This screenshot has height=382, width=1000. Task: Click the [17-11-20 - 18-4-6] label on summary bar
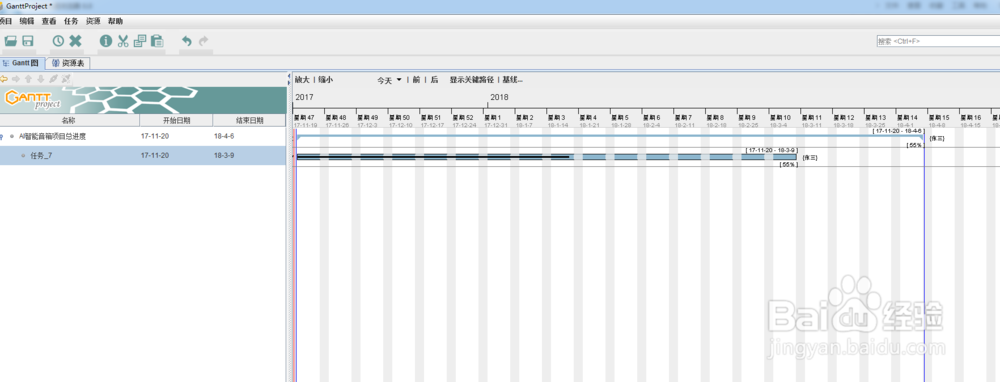898,131
